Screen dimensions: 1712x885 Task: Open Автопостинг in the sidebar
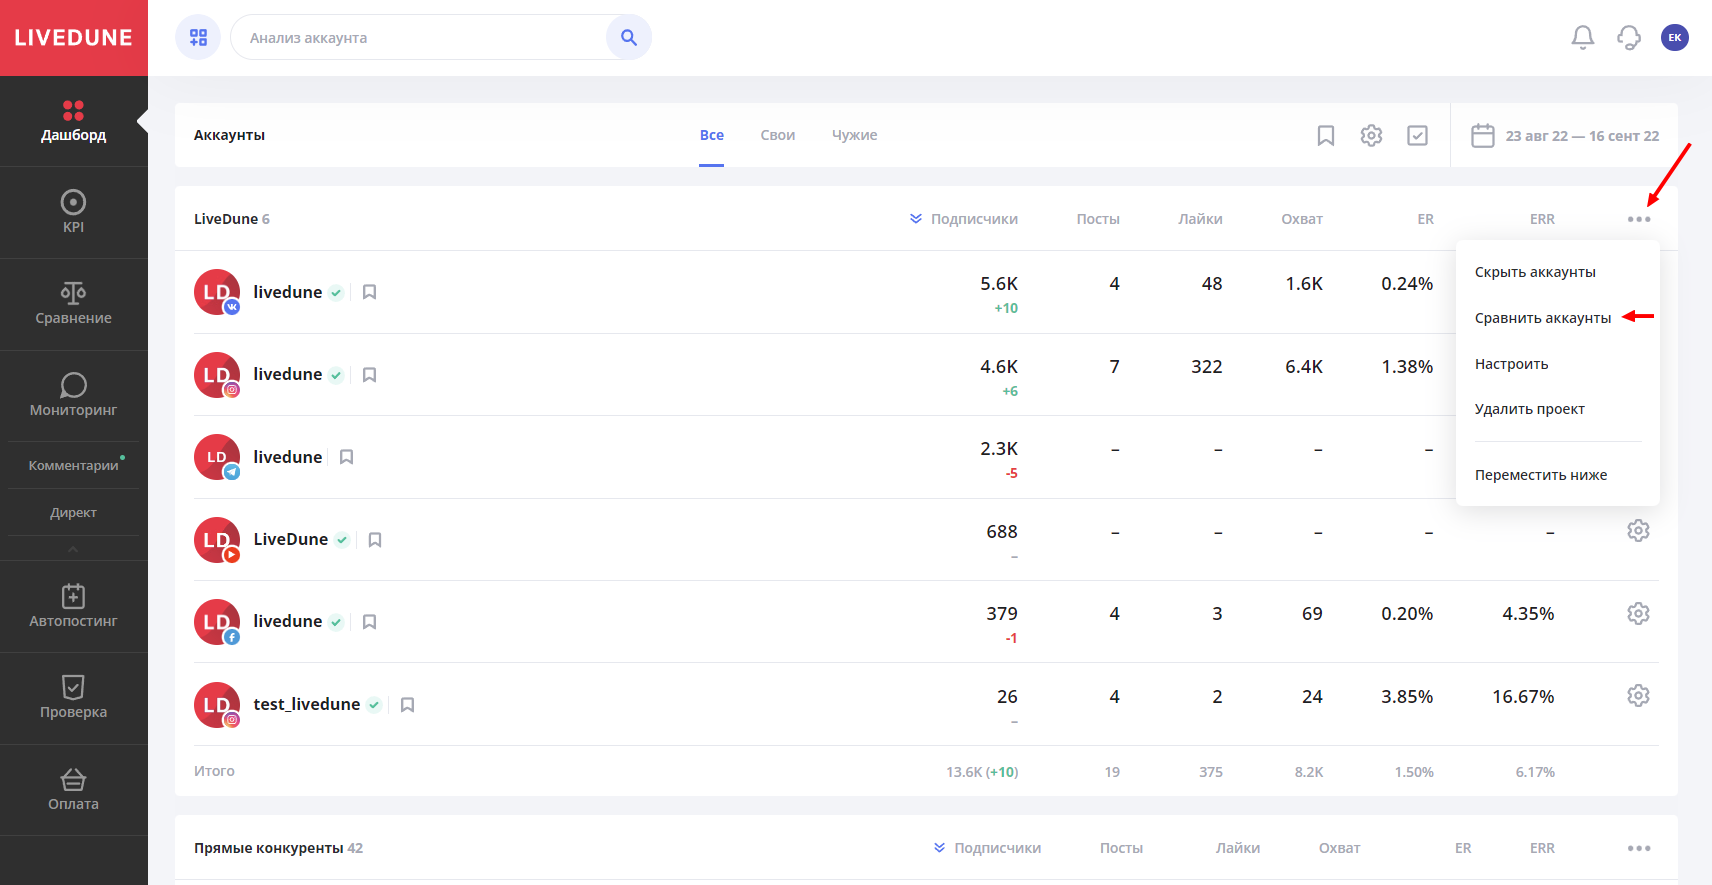(74, 607)
